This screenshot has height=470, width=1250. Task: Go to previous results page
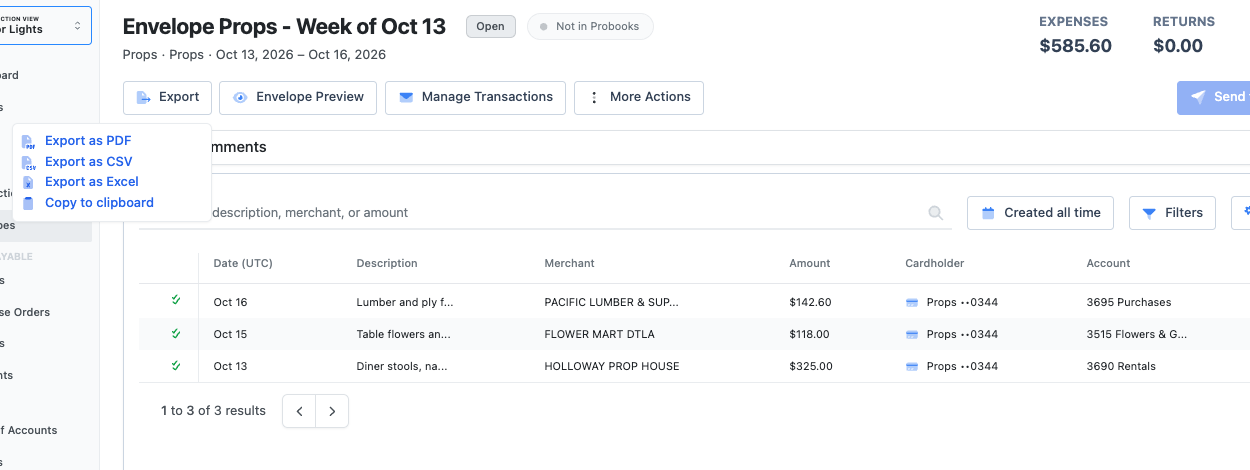299,411
